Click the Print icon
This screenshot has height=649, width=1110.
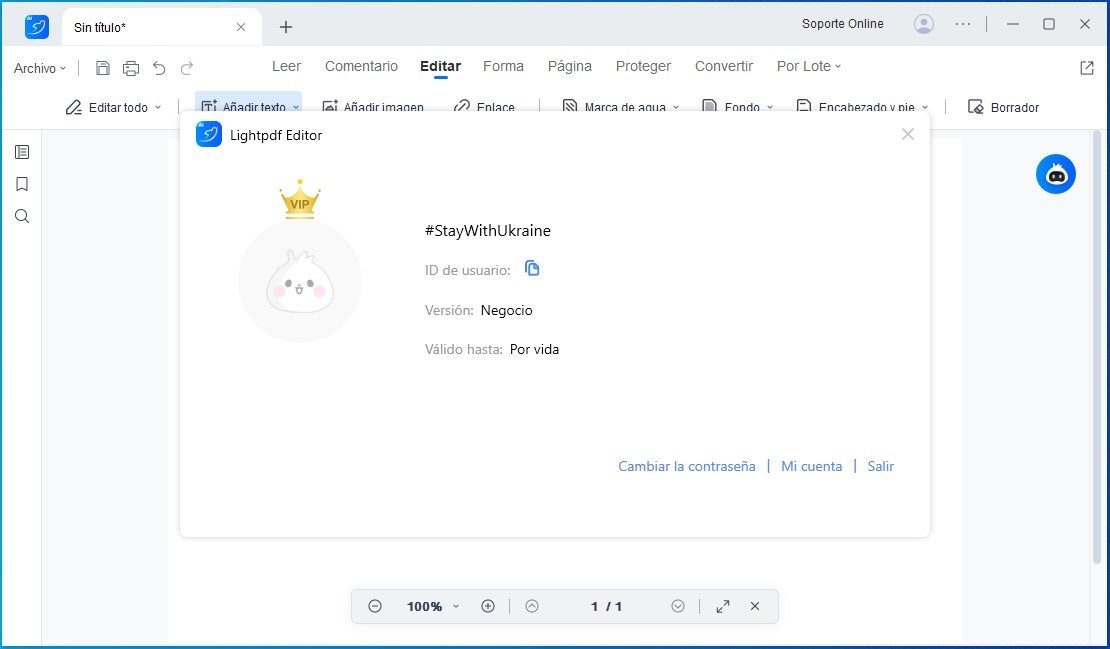pyautogui.click(x=131, y=68)
